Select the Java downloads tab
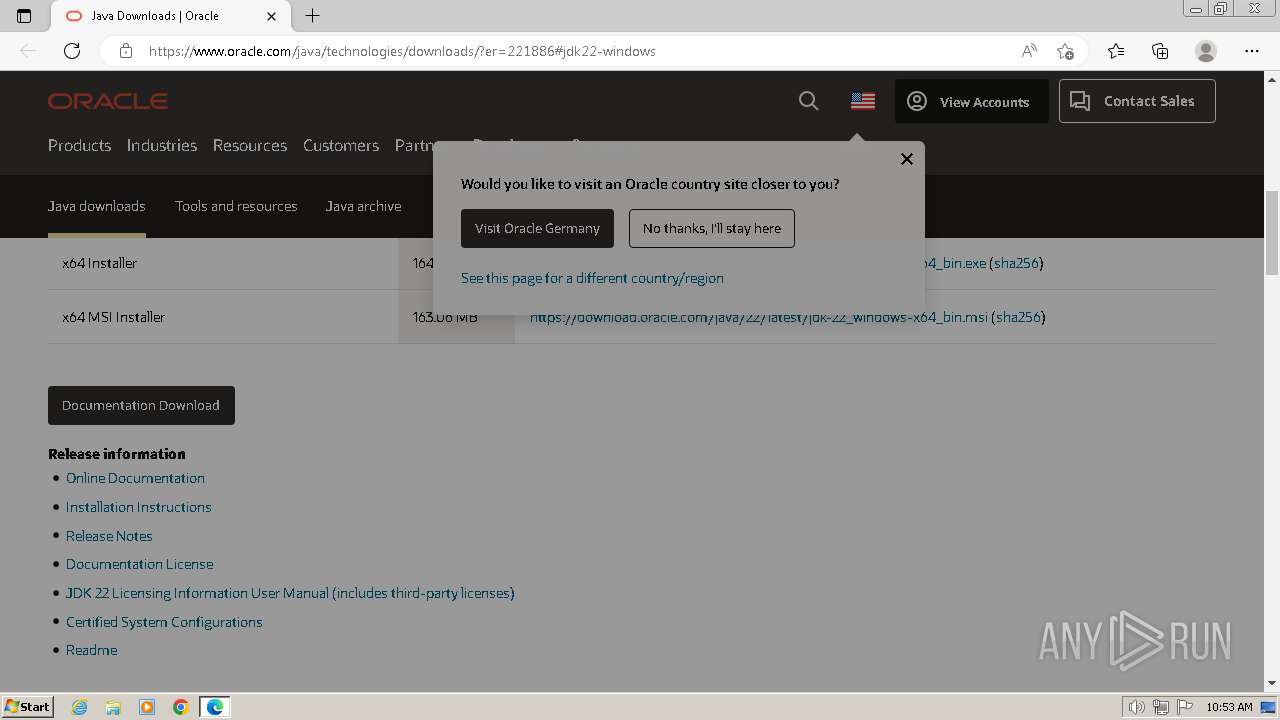The image size is (1280, 720). pos(97,206)
